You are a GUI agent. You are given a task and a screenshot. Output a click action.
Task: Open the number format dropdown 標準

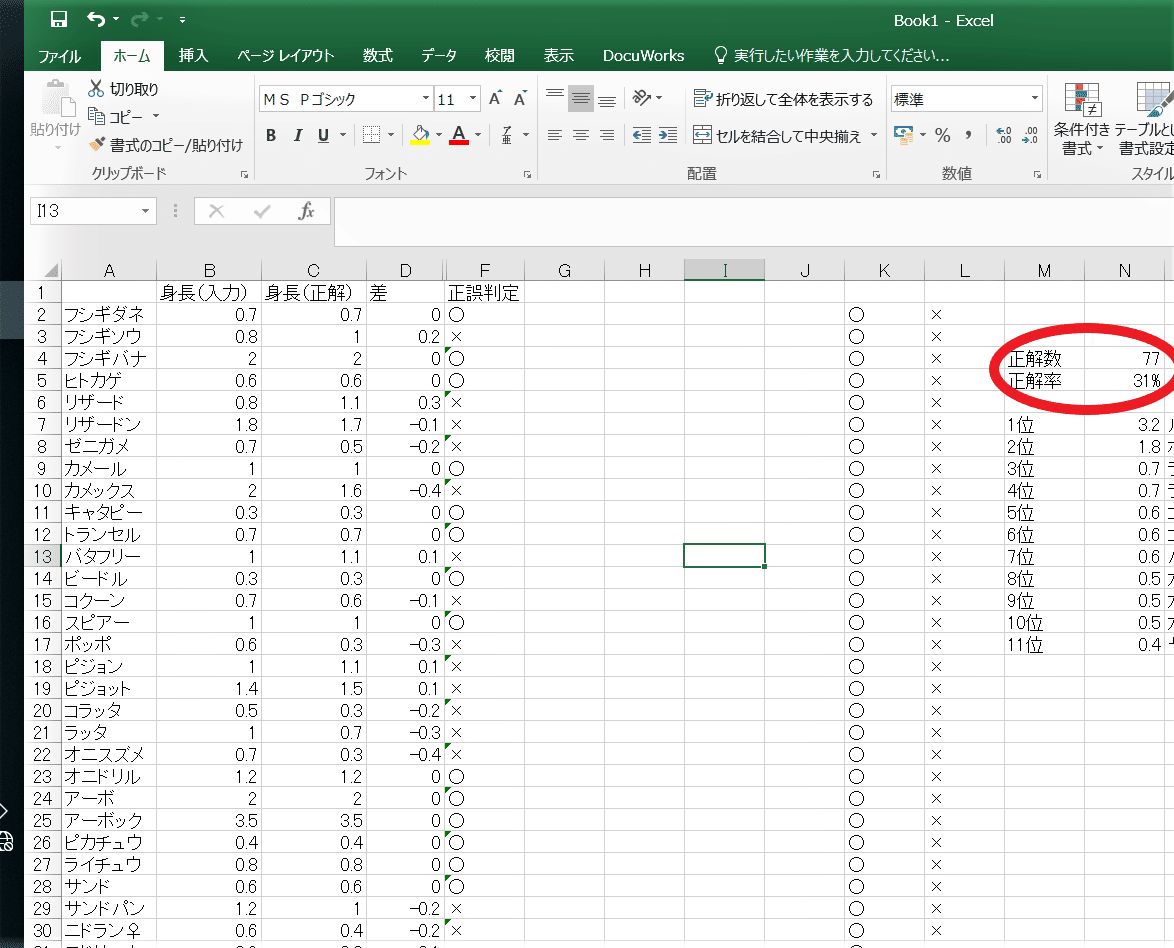pos(1035,98)
